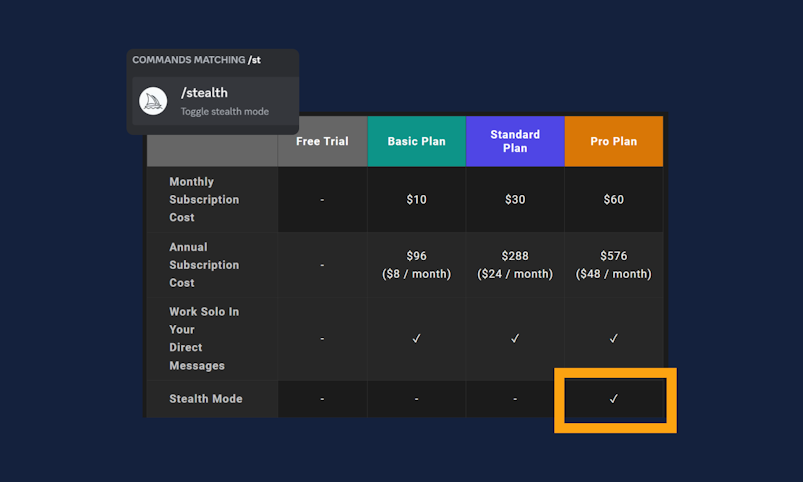This screenshot has width=803, height=482.
Task: Click the $10 monthly price cell
Action: [416, 199]
